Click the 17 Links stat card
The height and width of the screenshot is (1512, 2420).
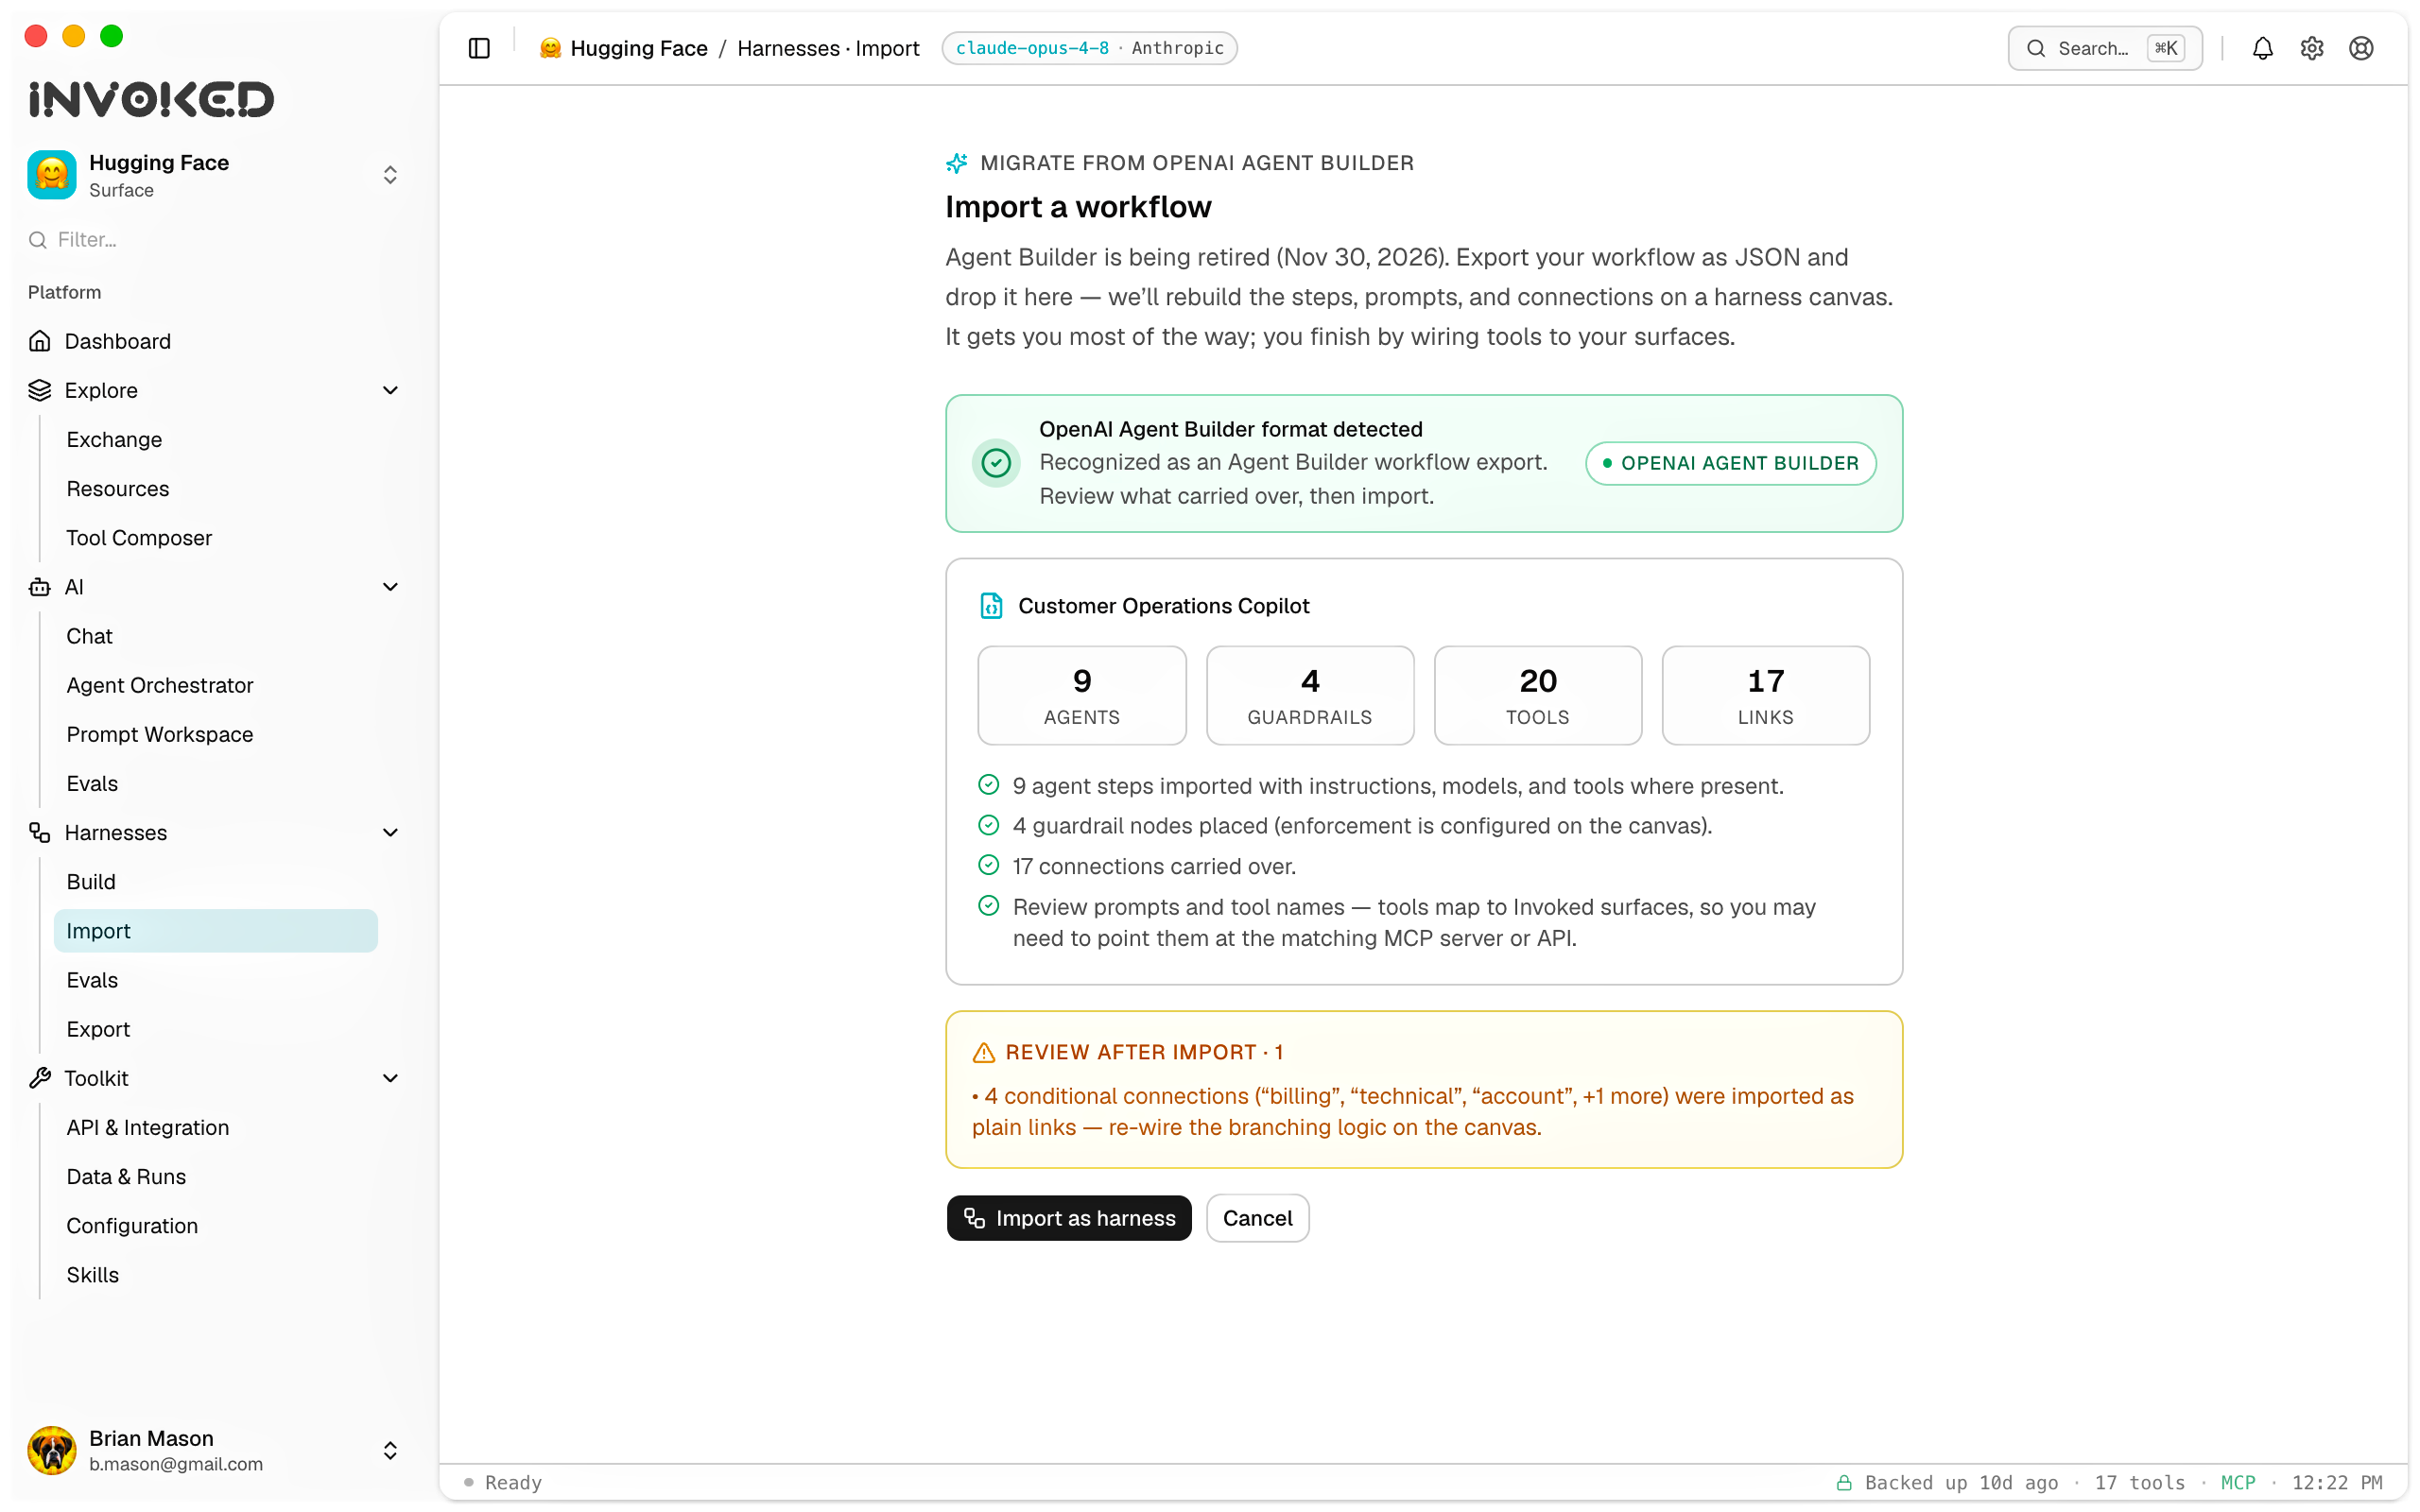point(1765,695)
